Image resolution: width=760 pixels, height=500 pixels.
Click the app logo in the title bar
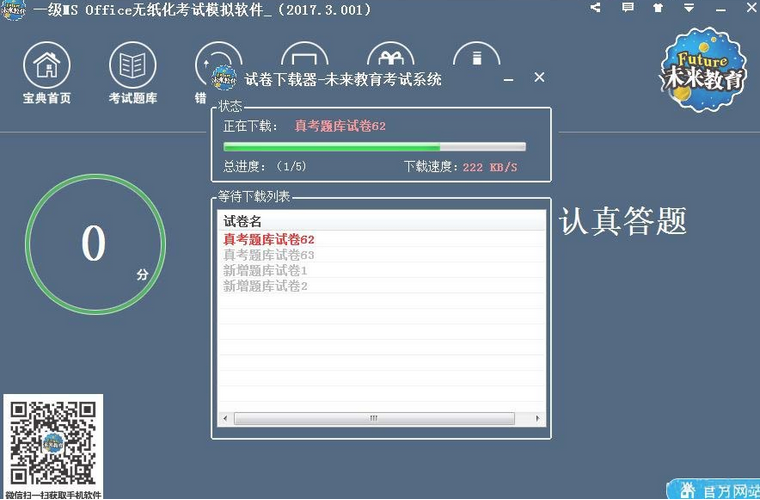point(13,10)
